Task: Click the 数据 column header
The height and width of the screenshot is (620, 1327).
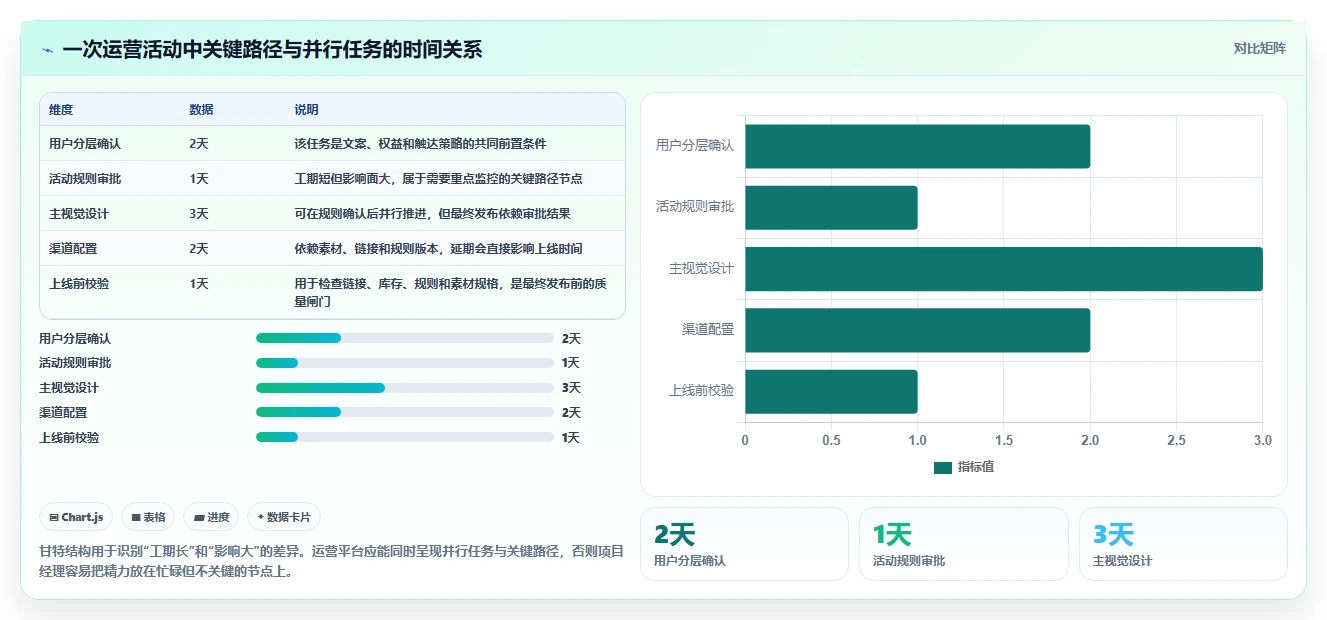Action: click(x=201, y=110)
